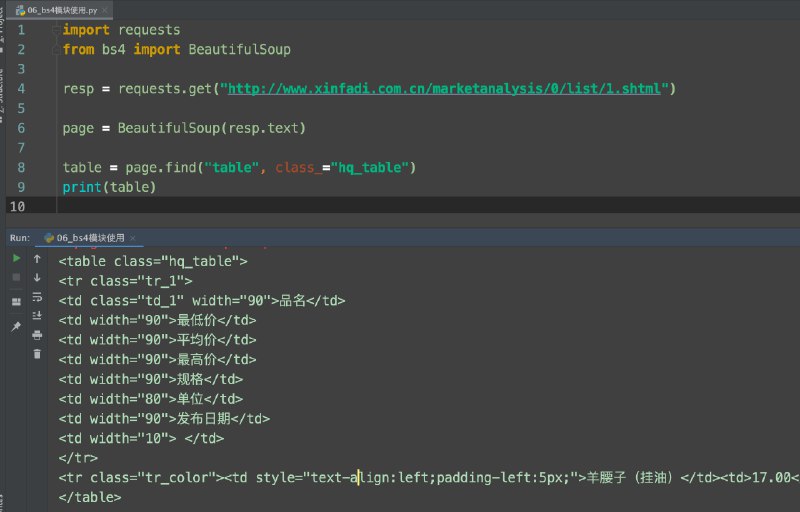Click the output line containing 最低价
Image resolution: width=800 pixels, height=512 pixels.
tap(157, 320)
